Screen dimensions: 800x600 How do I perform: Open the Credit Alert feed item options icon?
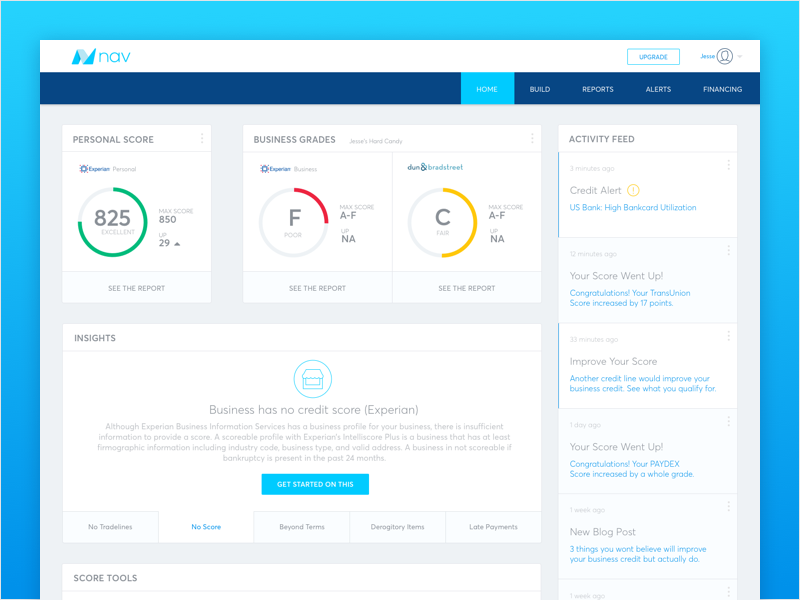point(729,165)
